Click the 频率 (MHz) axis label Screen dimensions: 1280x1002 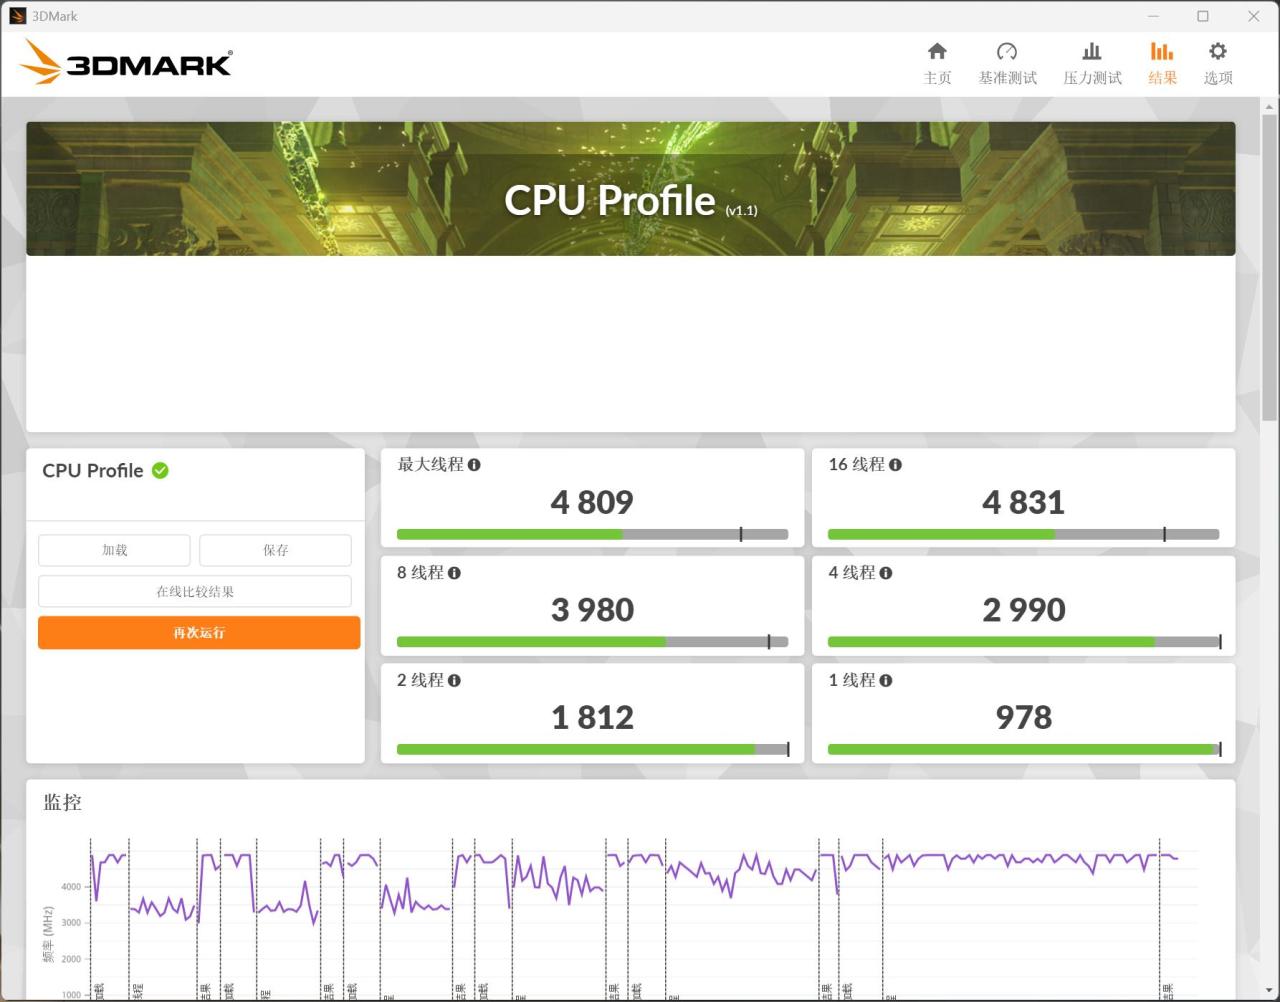48,935
